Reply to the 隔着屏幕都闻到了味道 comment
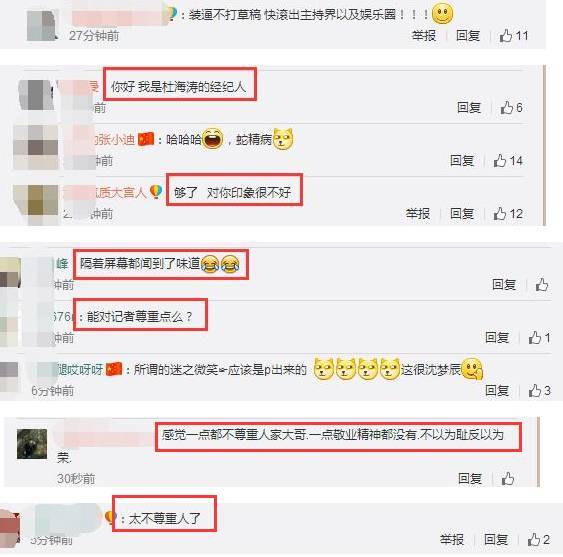 tap(504, 284)
